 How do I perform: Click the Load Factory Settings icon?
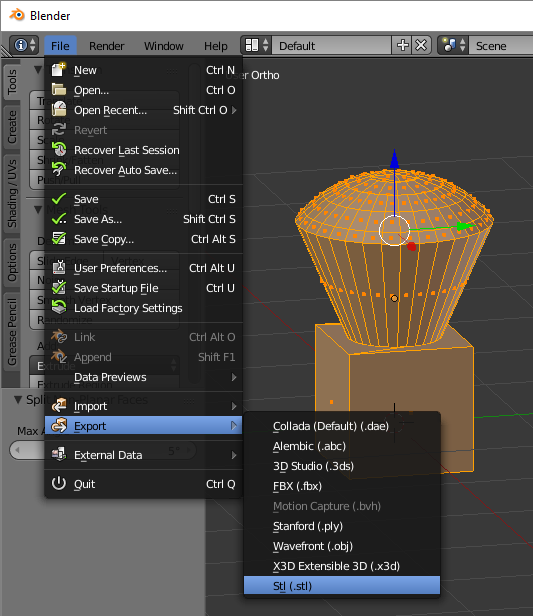click(59, 308)
